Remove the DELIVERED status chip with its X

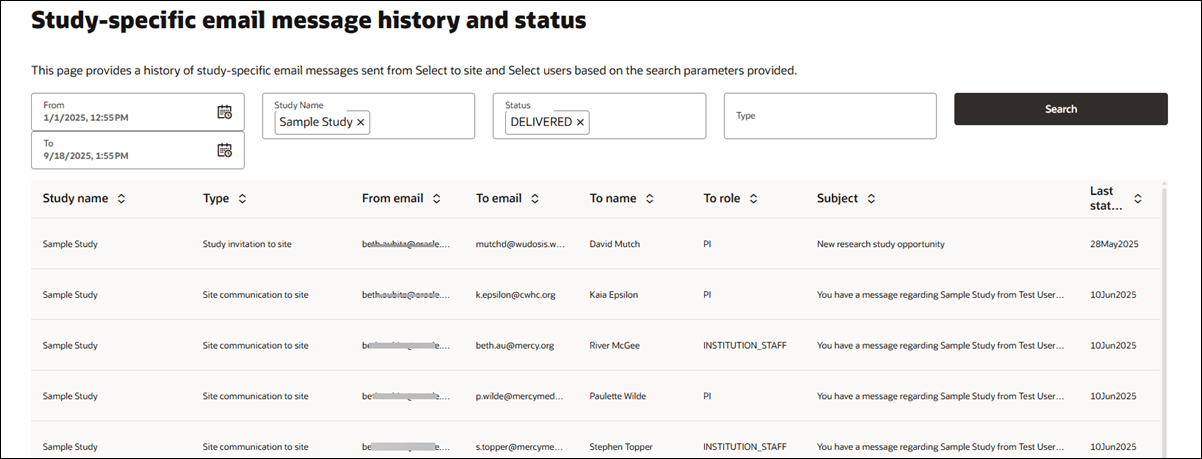pyautogui.click(x=580, y=122)
